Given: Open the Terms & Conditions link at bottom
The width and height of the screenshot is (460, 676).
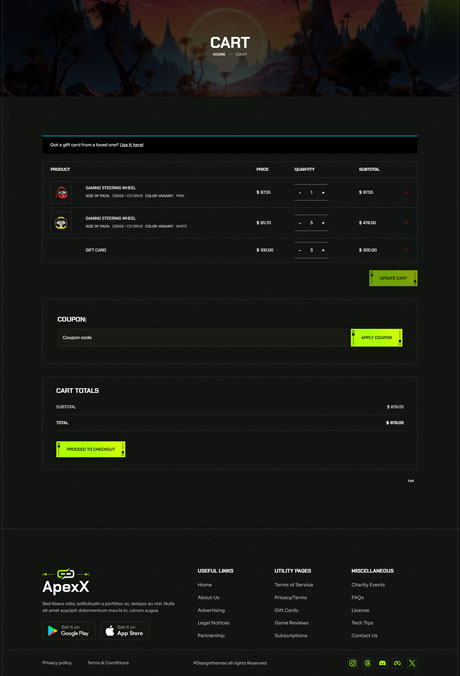Looking at the screenshot, I should [x=108, y=663].
